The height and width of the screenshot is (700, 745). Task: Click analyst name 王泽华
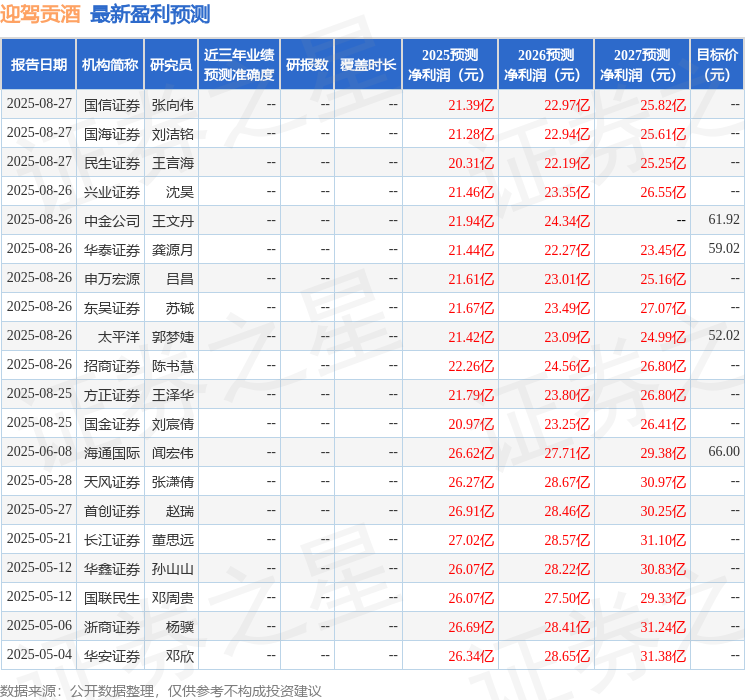(172, 395)
